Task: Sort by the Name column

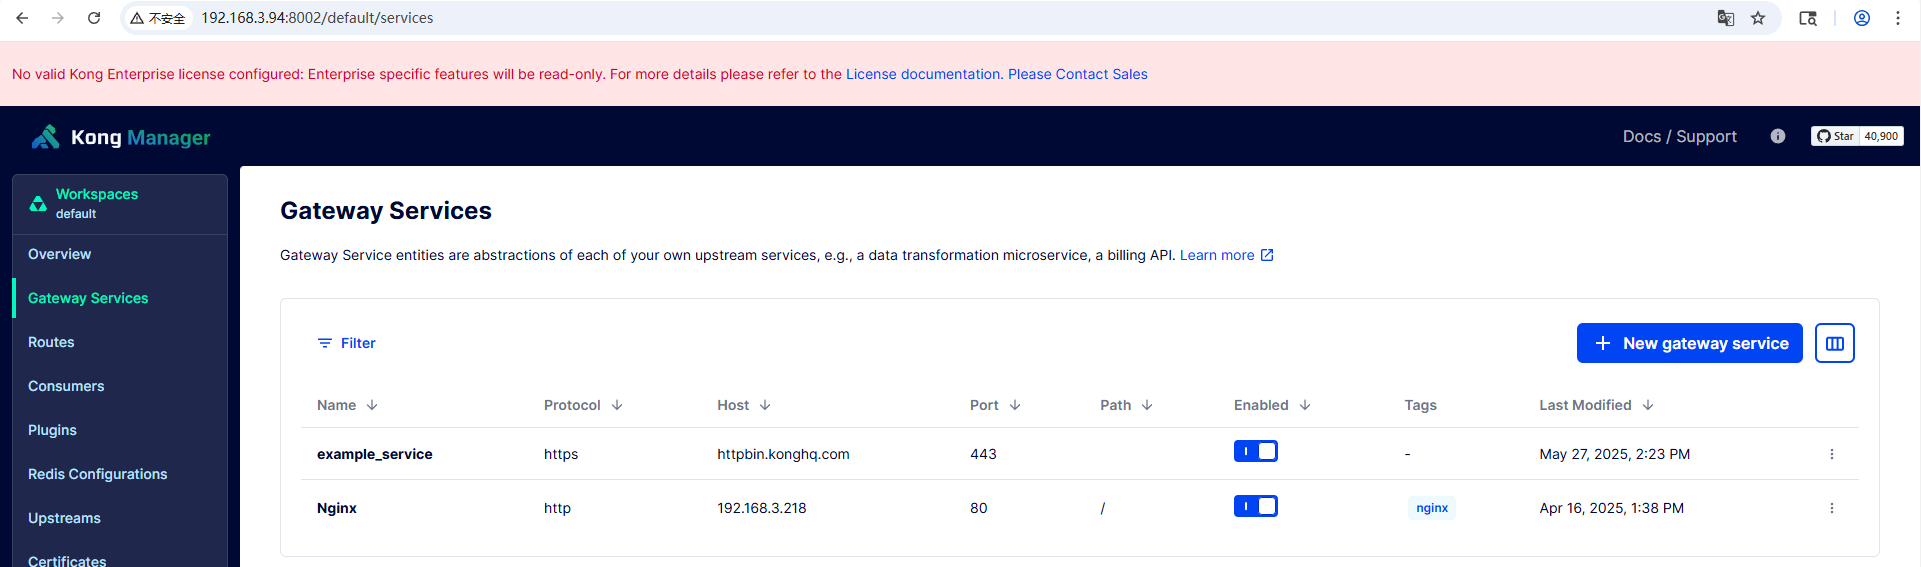Action: (x=347, y=405)
